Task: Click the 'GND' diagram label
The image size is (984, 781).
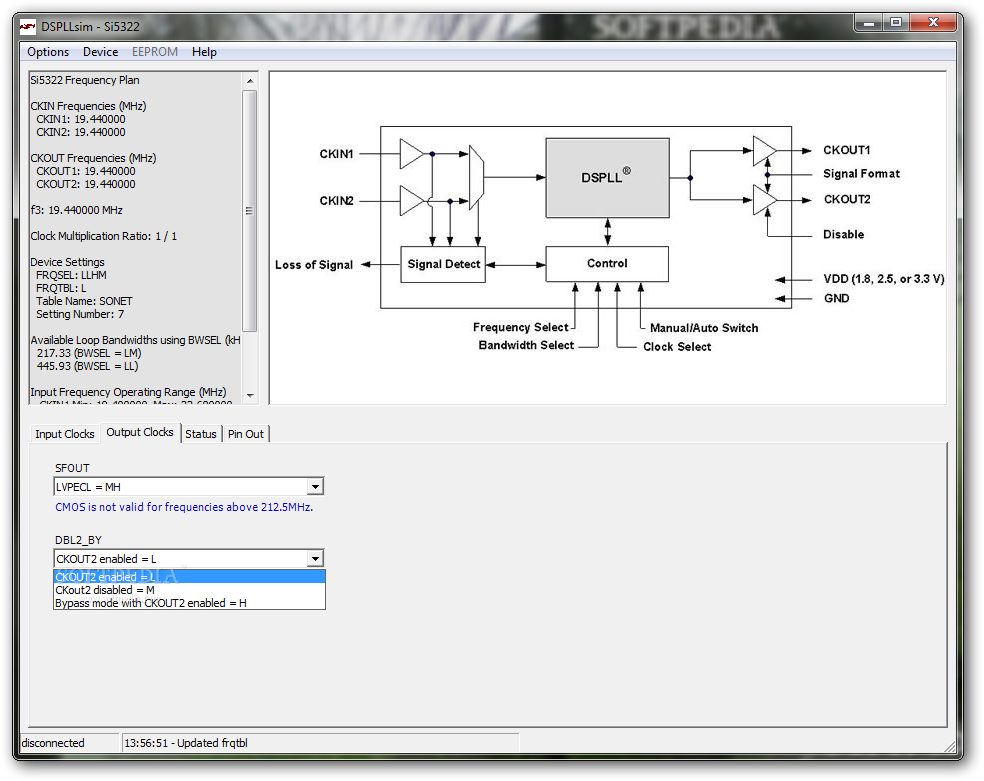Action: (x=836, y=299)
